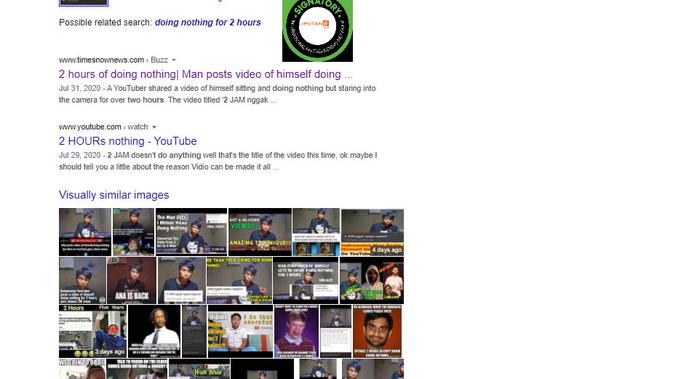Open thumbnail of man in white t-shirt sitting
The width and height of the screenshot is (673, 379).
coord(240,331)
